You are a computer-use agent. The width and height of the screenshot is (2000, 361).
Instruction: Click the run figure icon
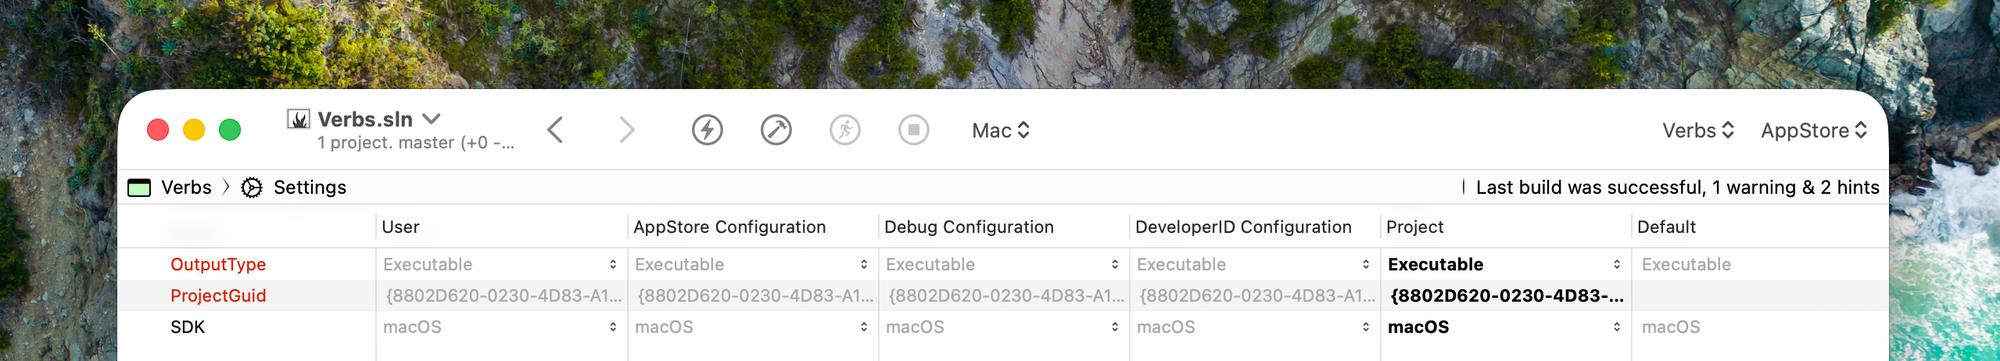(845, 130)
